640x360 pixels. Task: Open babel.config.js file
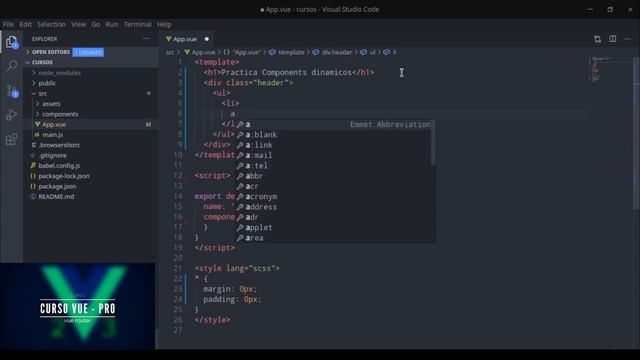[x=59, y=166]
